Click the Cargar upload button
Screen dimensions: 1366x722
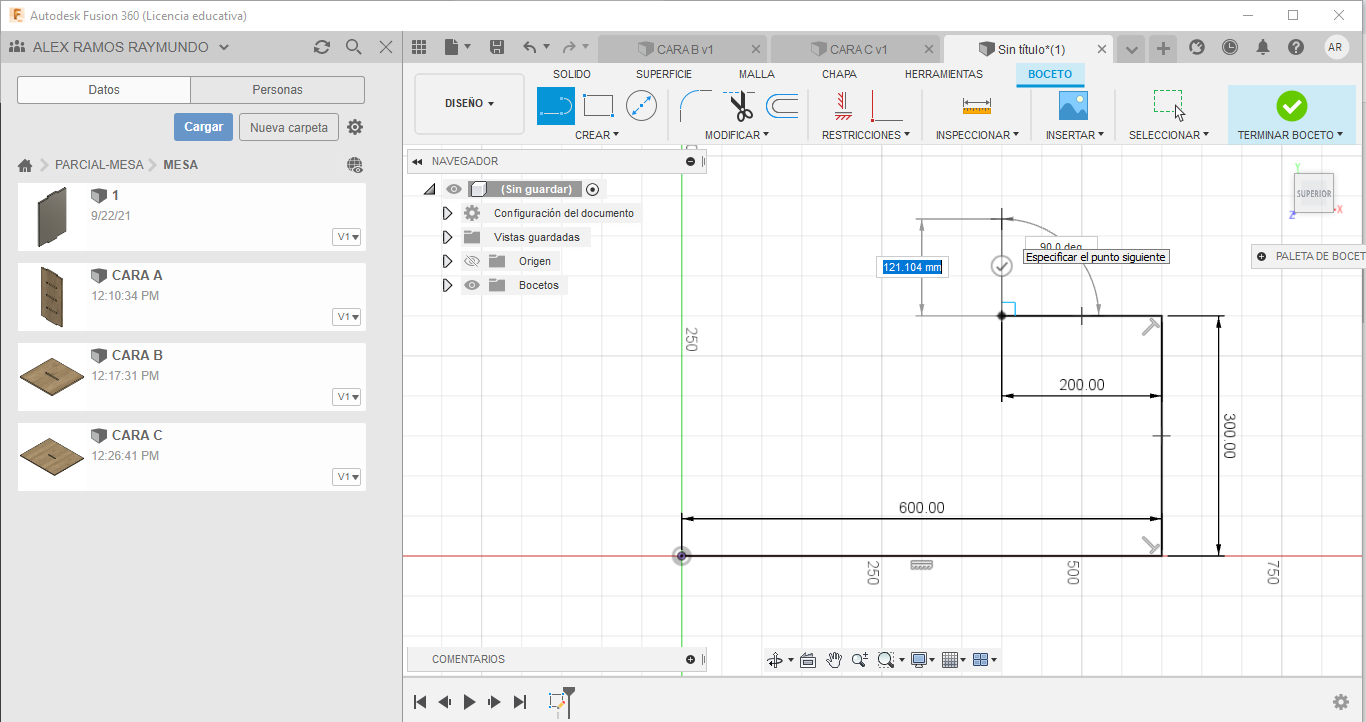203,127
